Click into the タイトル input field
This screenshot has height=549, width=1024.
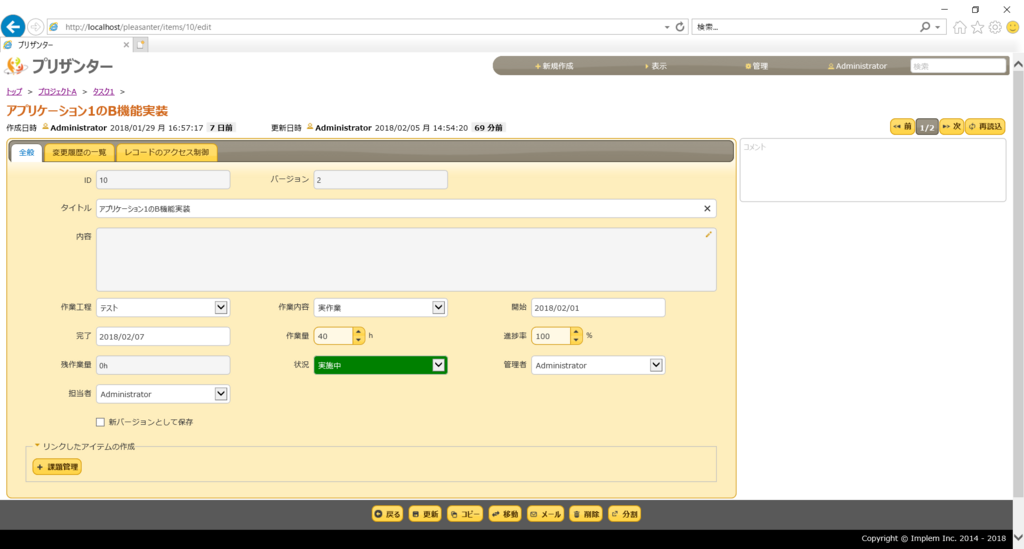tap(406, 208)
